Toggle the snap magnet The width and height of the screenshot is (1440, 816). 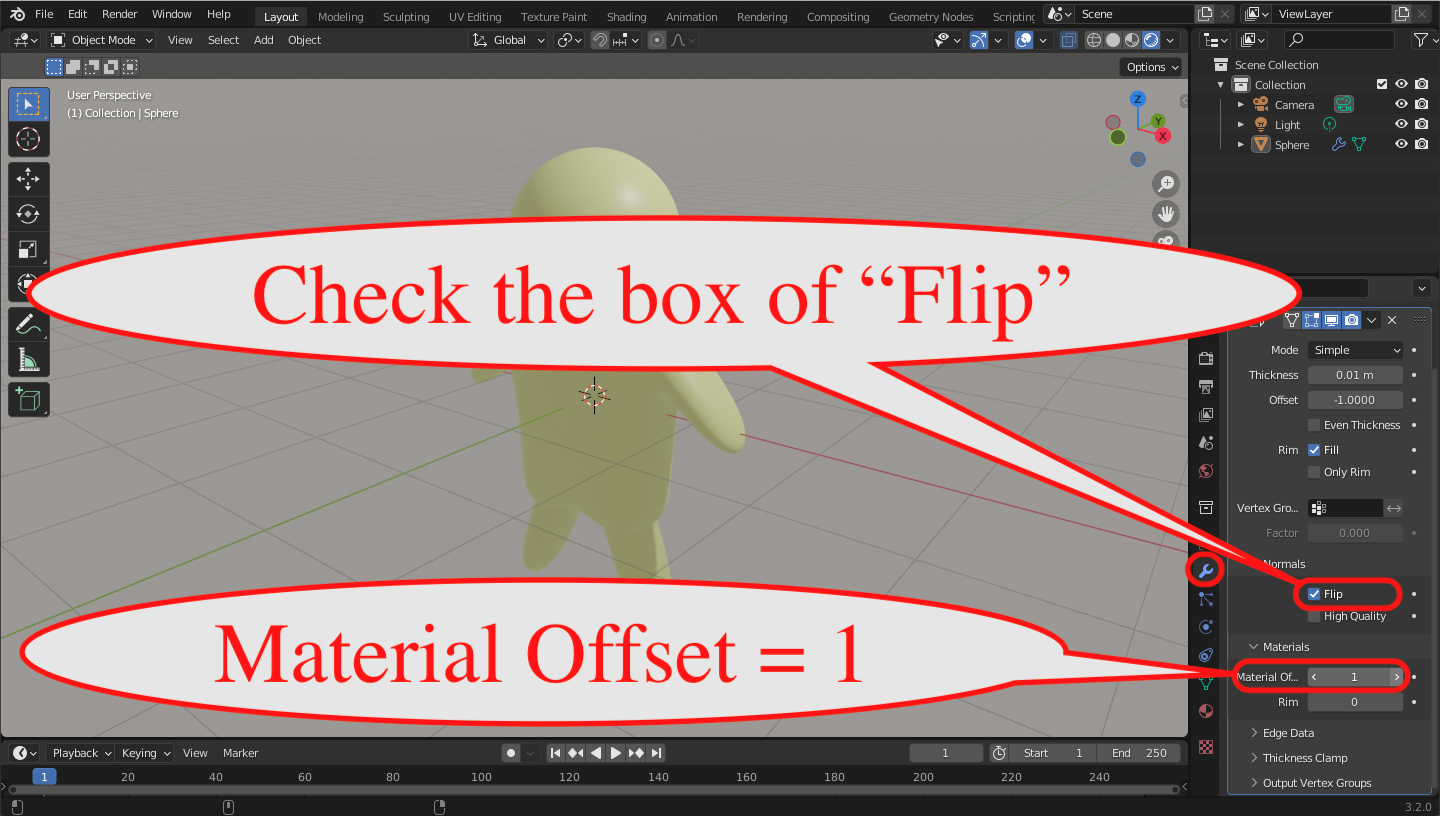click(x=600, y=40)
